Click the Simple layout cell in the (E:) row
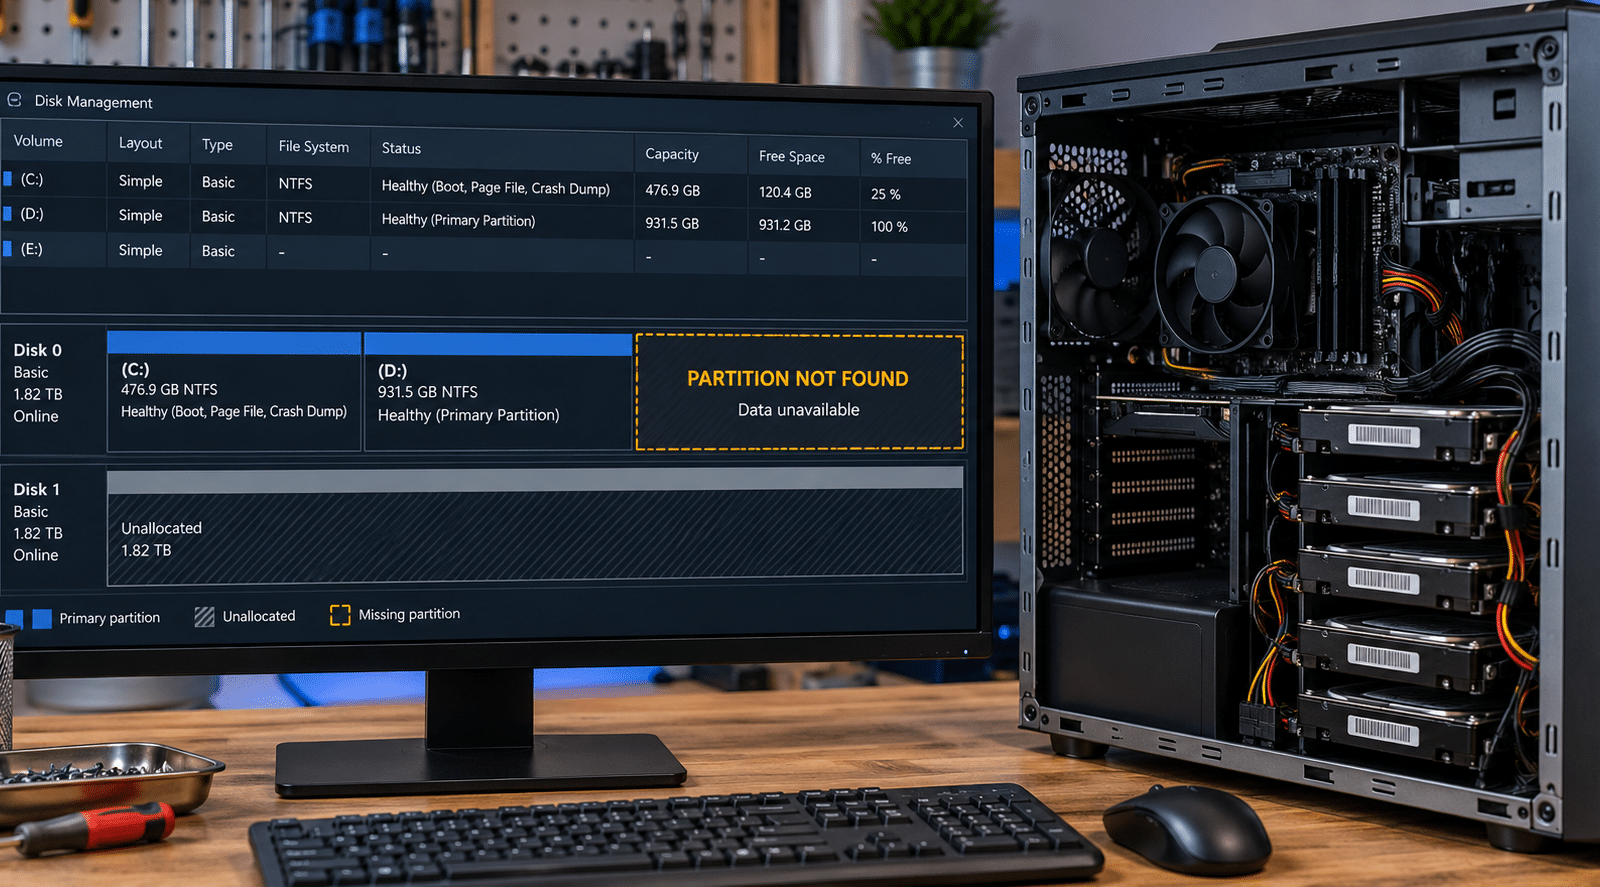1600x887 pixels. [x=140, y=250]
